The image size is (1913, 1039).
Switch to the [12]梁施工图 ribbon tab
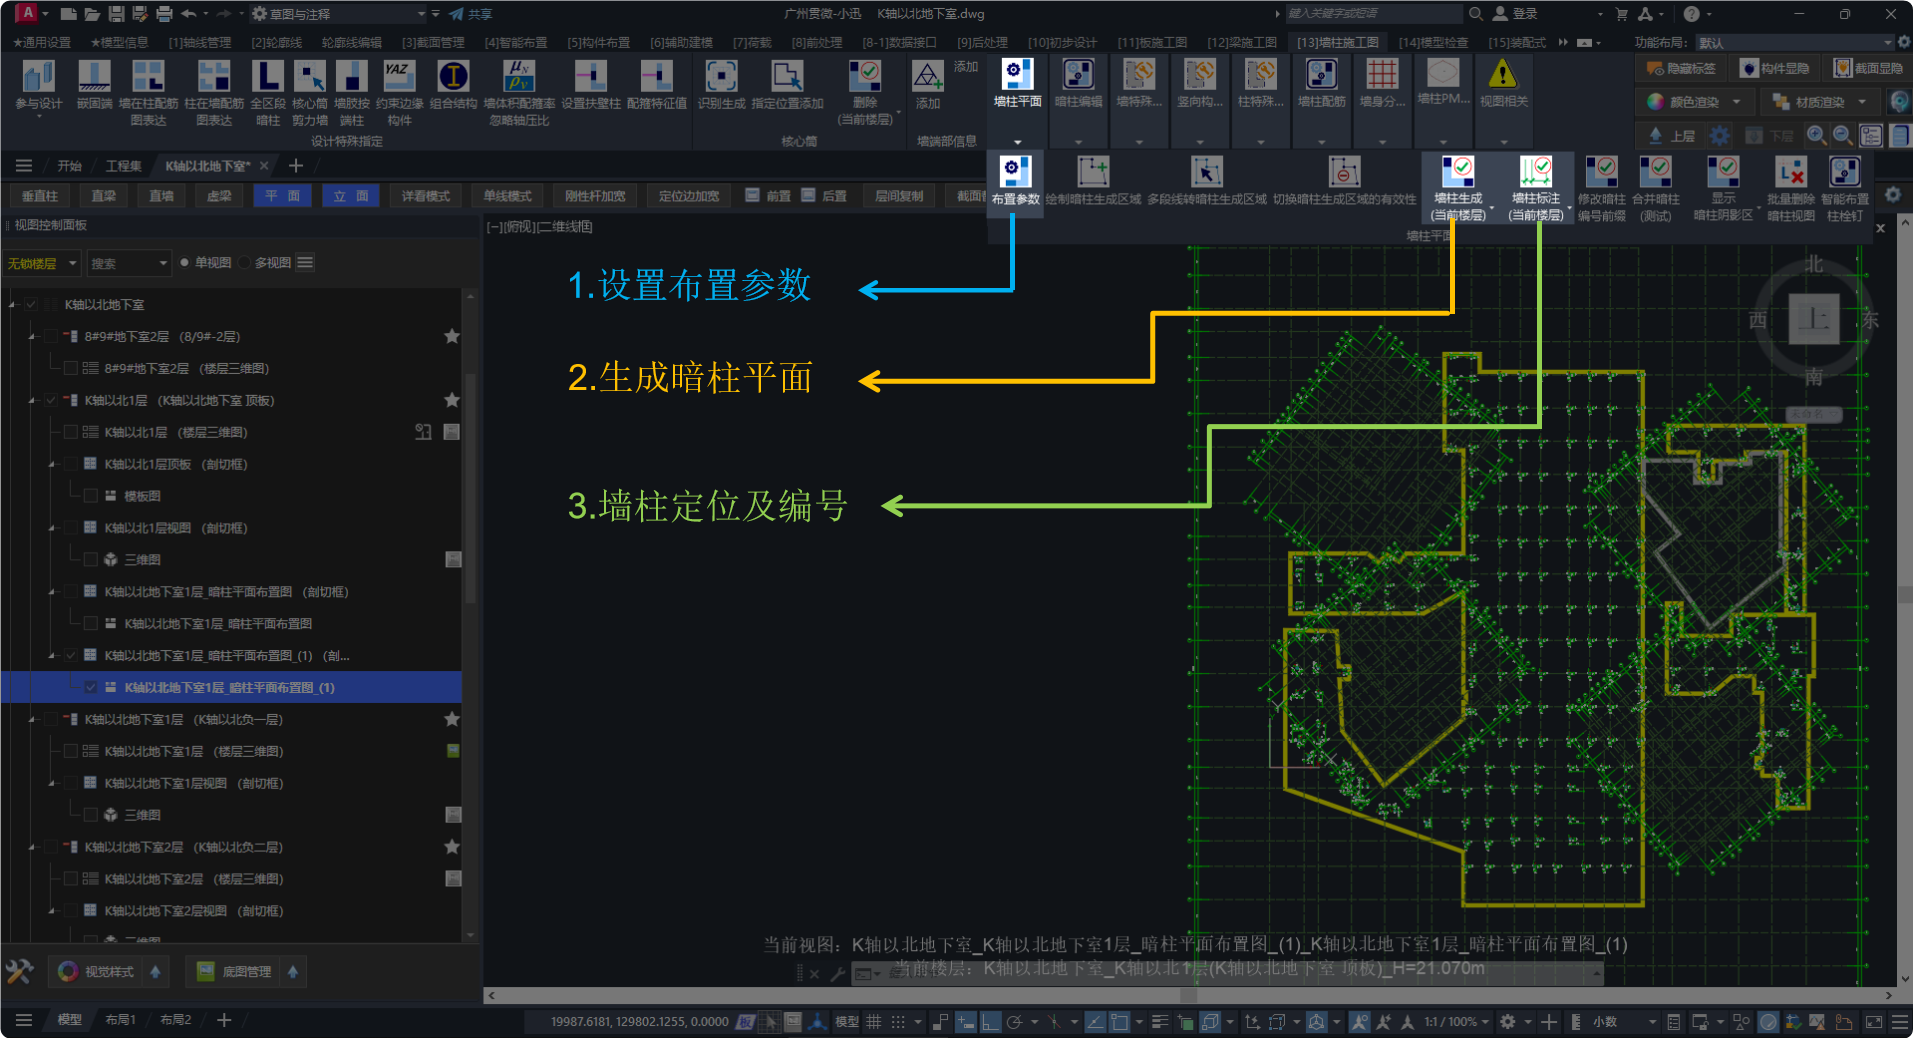(x=1241, y=42)
